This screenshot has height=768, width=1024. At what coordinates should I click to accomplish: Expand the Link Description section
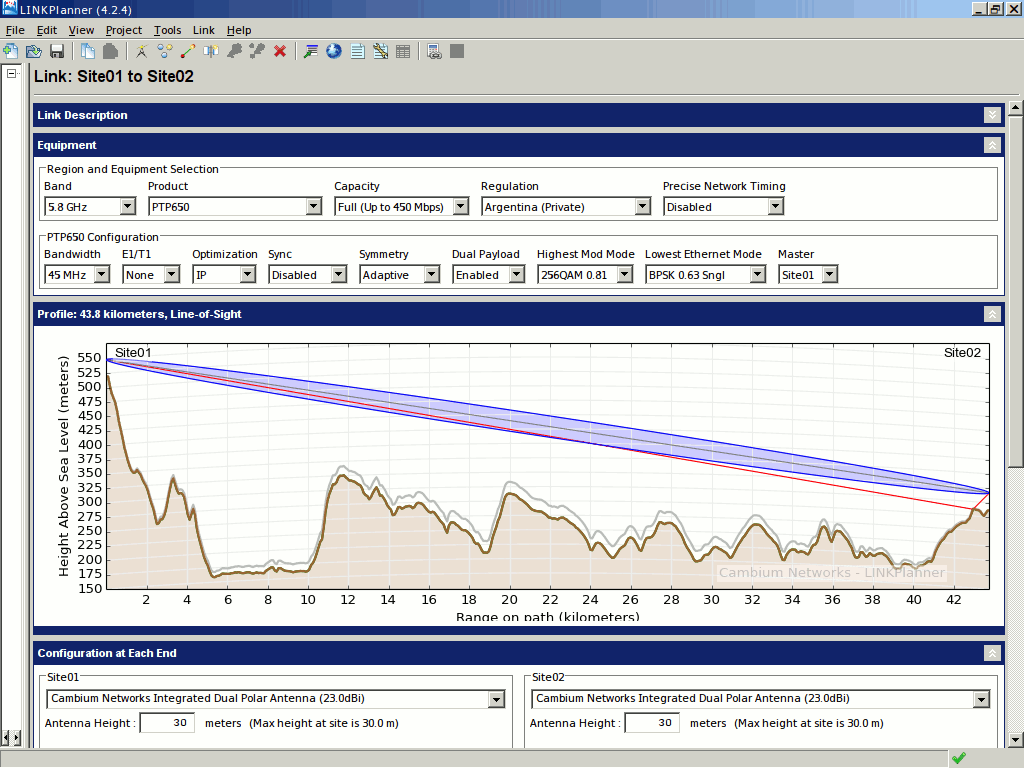coord(992,115)
